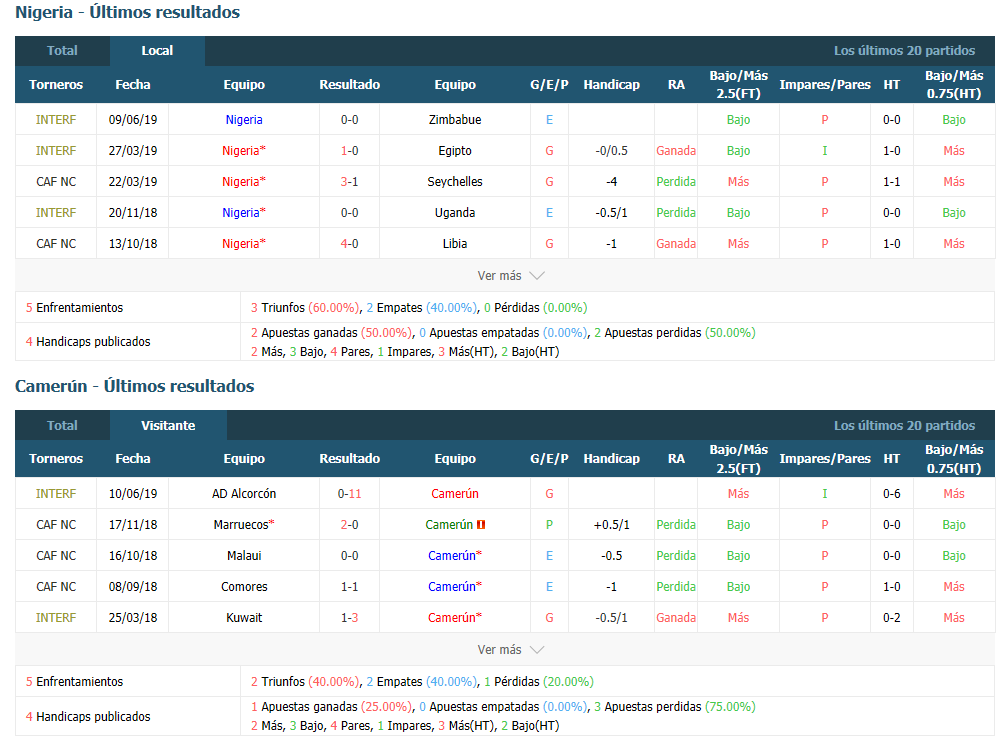Click the 0-11 result of AD Alcorcón
Viewport: 1005px width, 742px height.
349,494
